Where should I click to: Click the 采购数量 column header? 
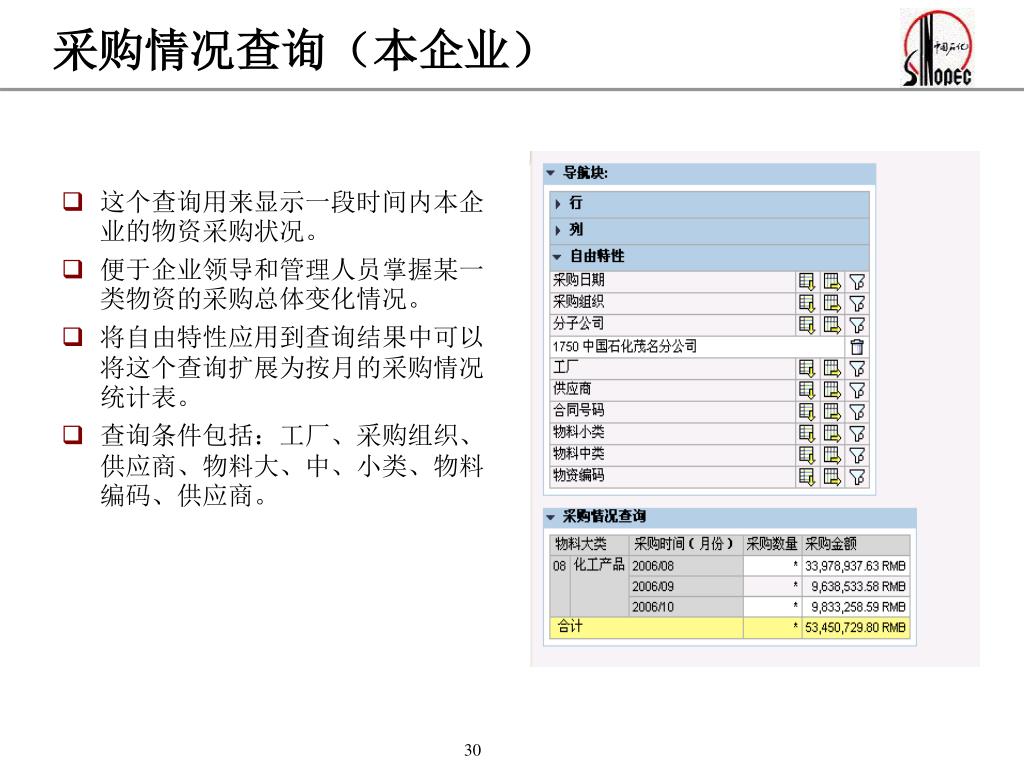[772, 544]
